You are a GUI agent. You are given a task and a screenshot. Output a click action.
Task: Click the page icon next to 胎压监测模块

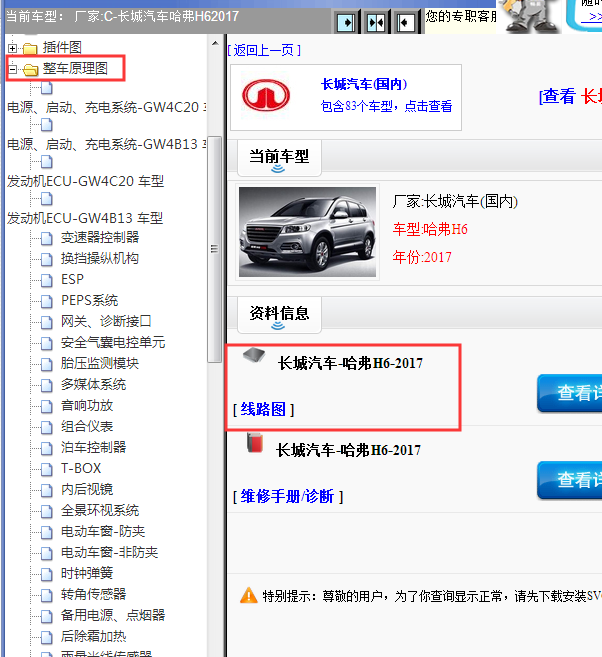tap(47, 364)
